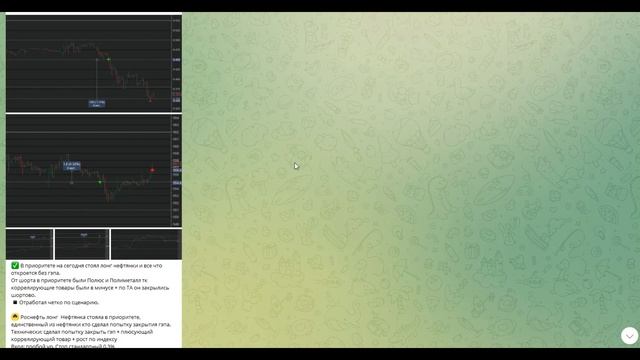This screenshot has width=640, height=360.
Task: Click line "единственный из нефтянки кто сделал"
Action: coord(57,324)
